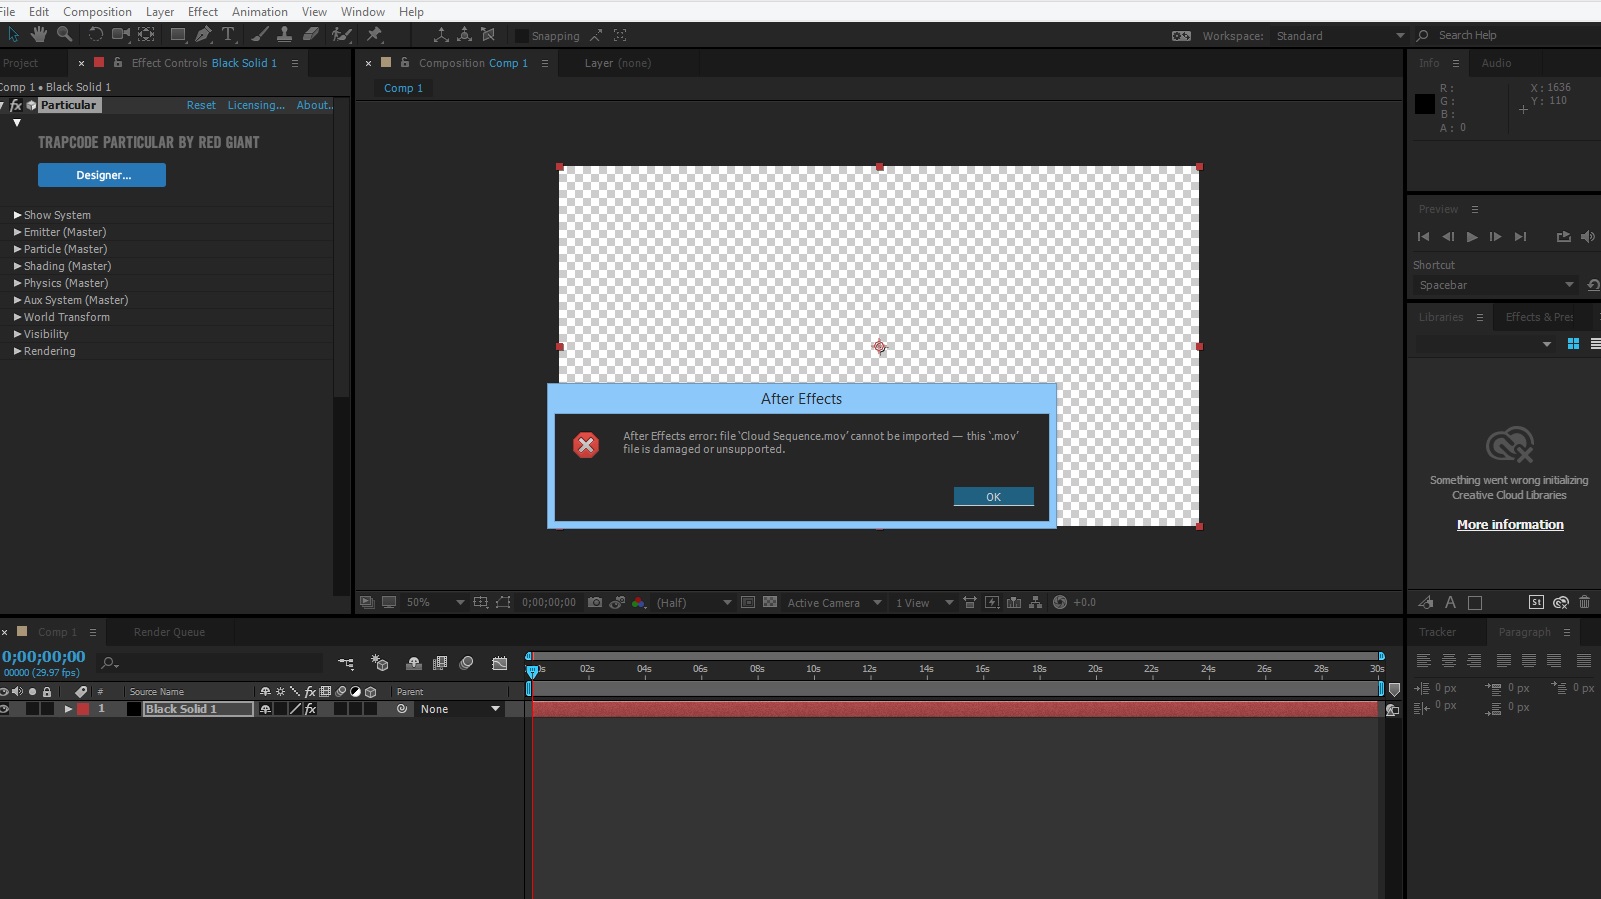This screenshot has width=1601, height=899.
Task: Select the Hand tool
Action: point(39,35)
